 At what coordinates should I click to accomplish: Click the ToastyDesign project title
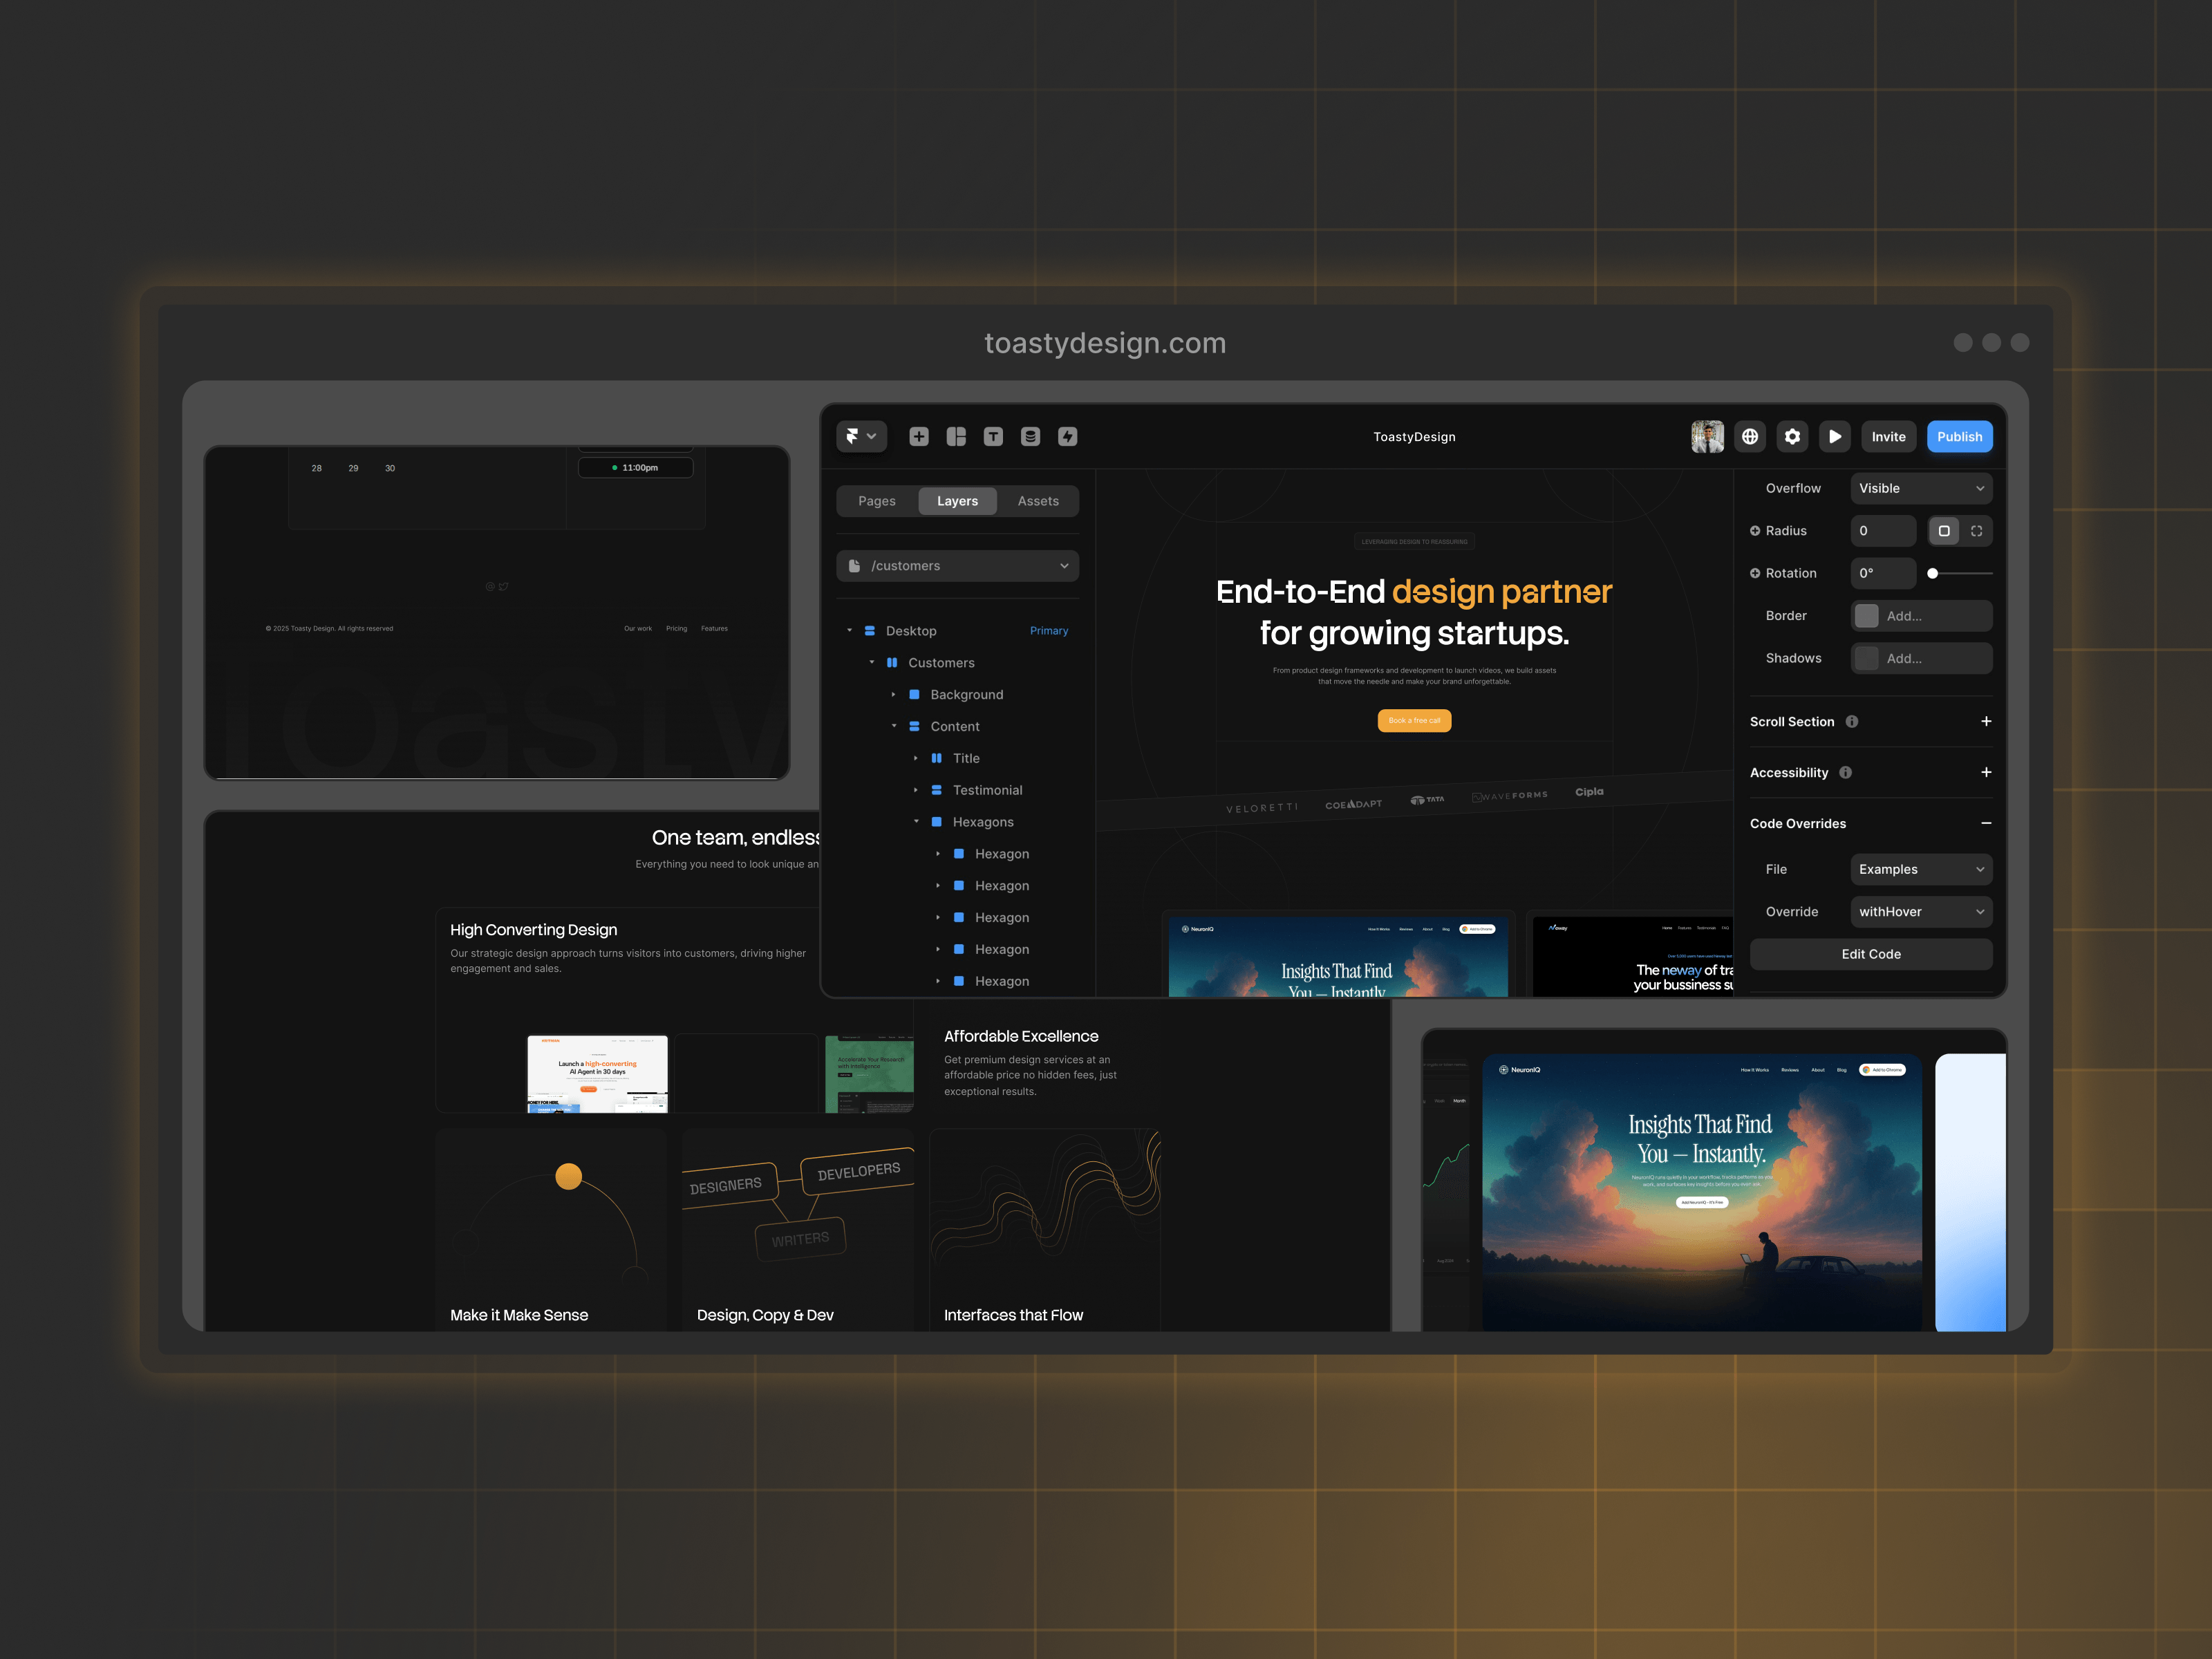1414,437
